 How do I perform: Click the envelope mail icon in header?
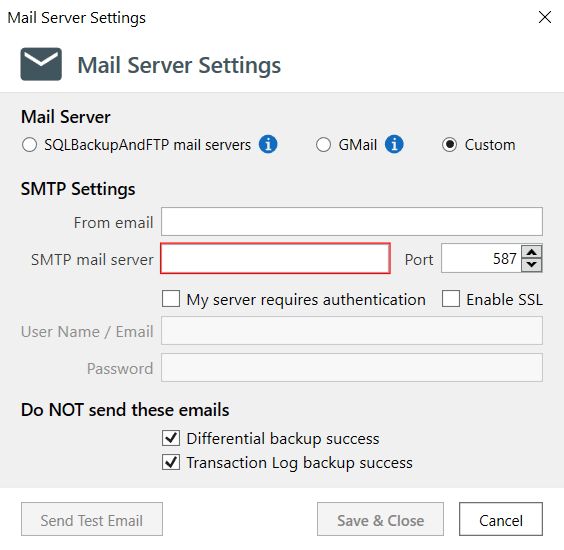coord(41,64)
